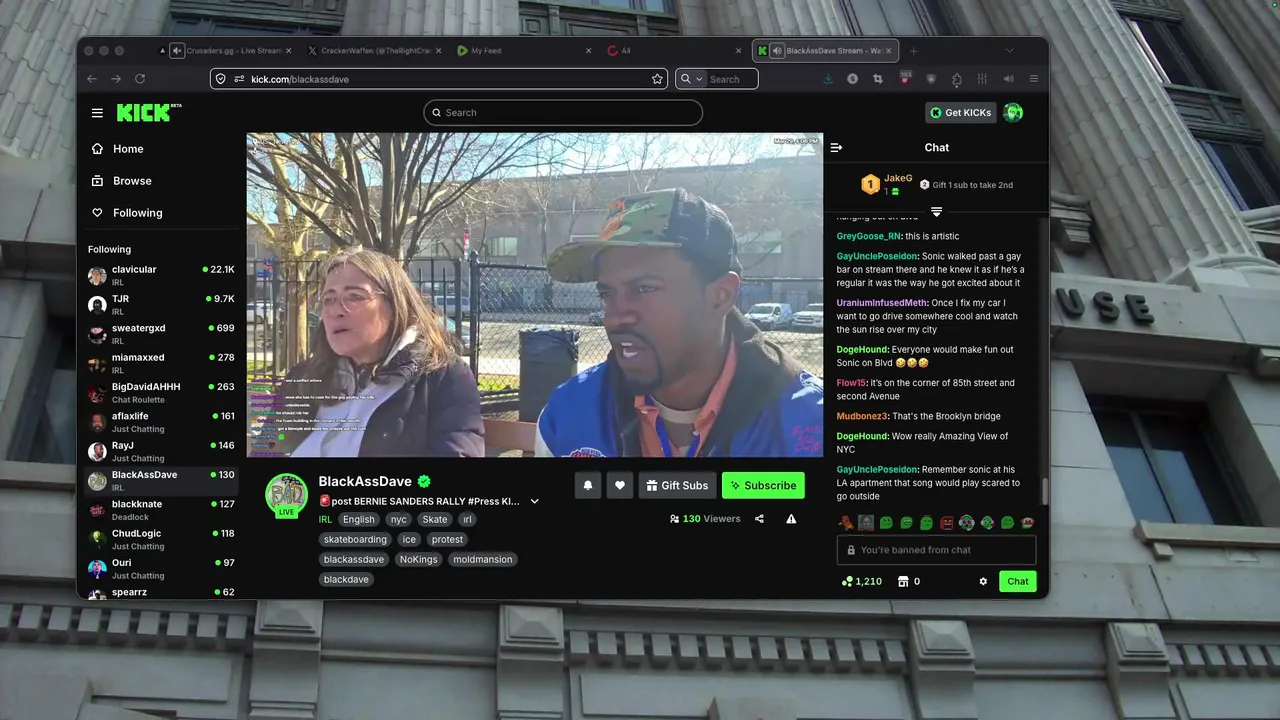Toggle stream notifications with the bell icon

pos(588,485)
